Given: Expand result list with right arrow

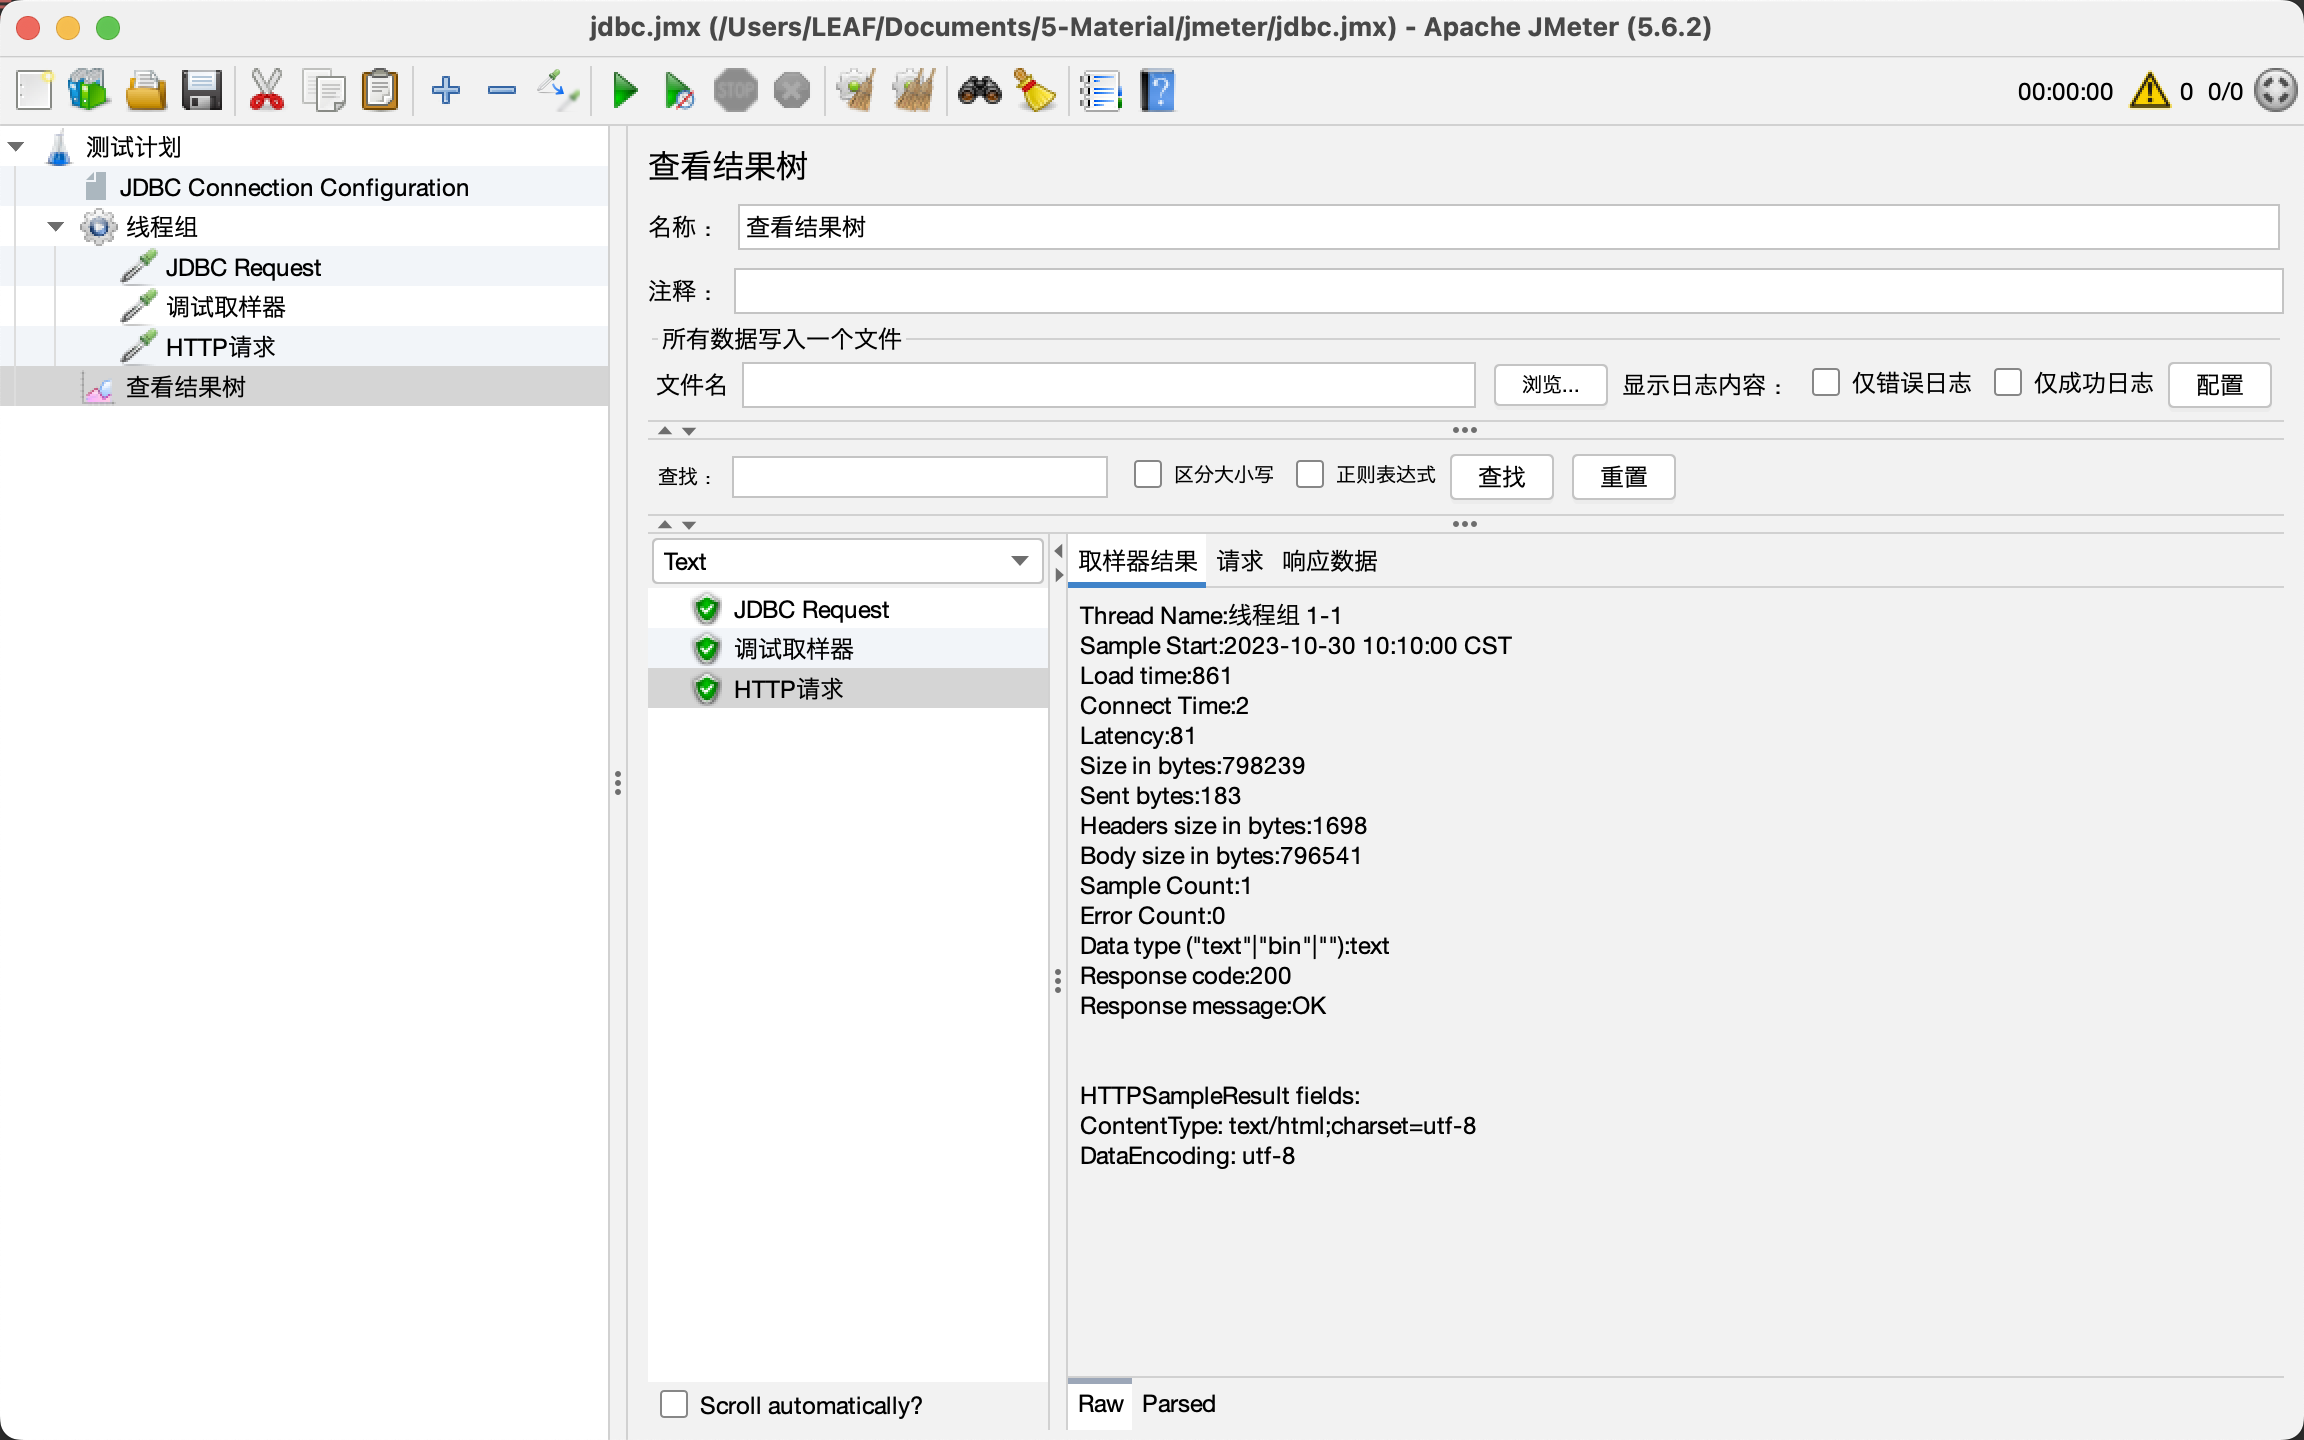Looking at the screenshot, I should click(1058, 575).
